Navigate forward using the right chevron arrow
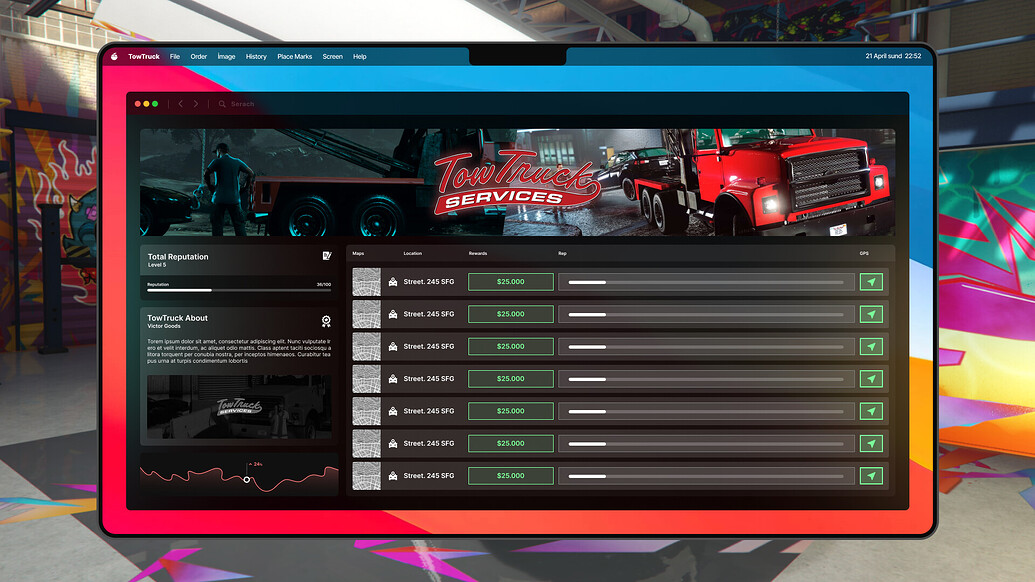1035x582 pixels. 194,103
